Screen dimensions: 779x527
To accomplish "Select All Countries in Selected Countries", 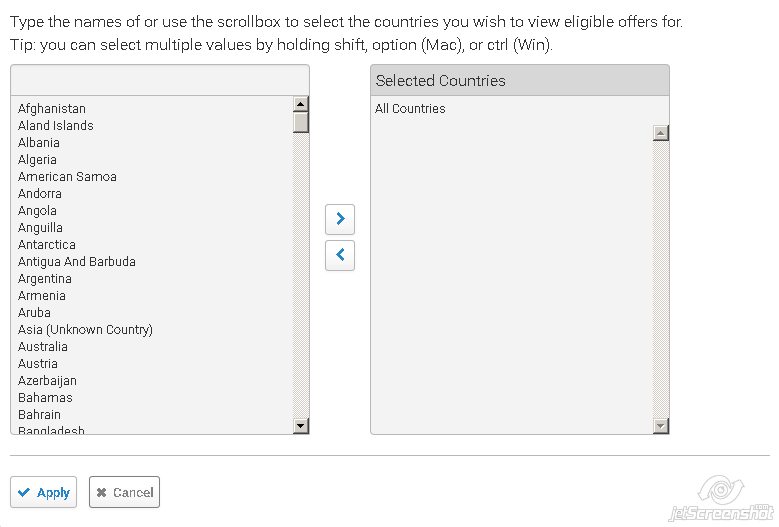I will tap(410, 109).
